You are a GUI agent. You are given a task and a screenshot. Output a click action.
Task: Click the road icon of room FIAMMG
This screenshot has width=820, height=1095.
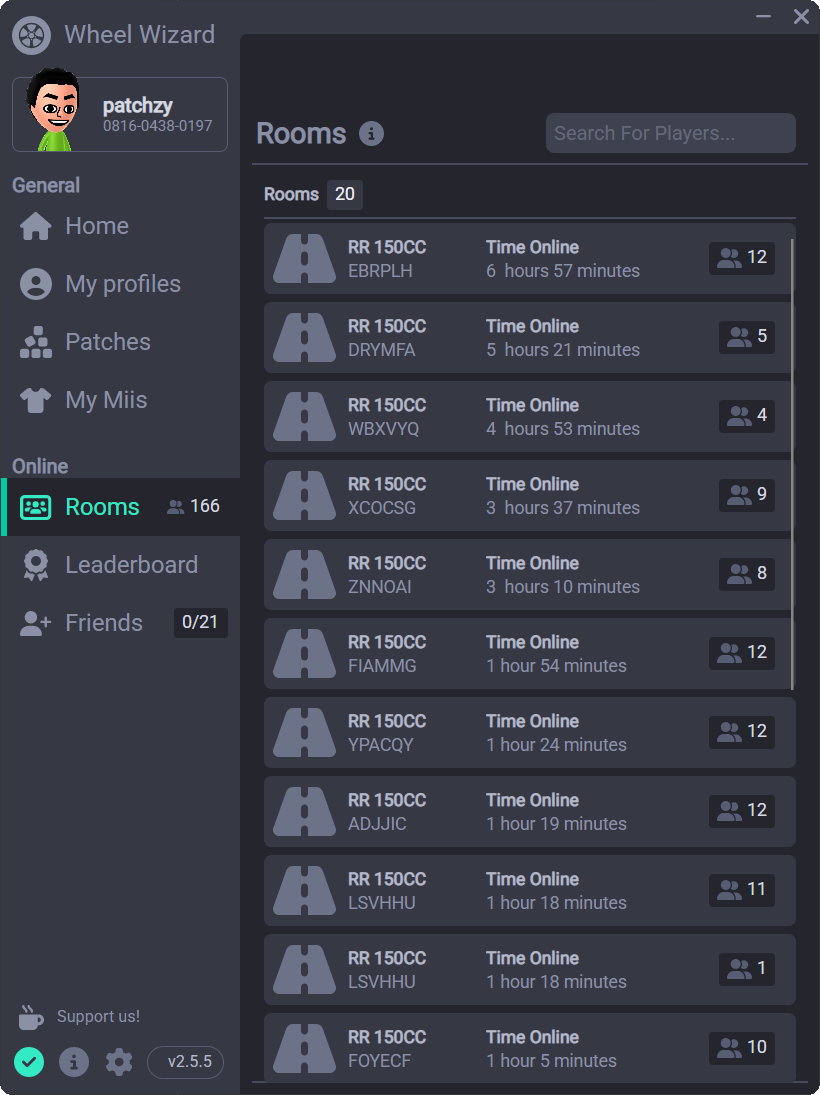305,654
